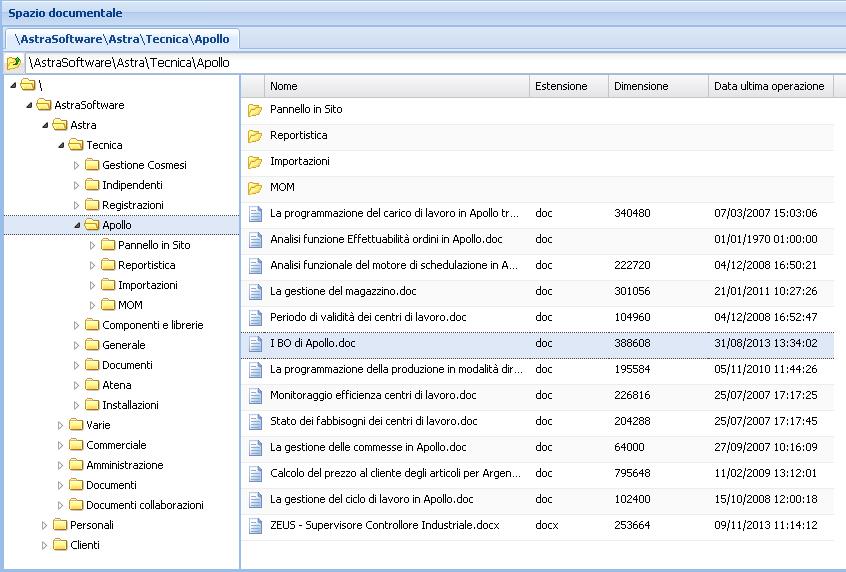The image size is (846, 572).
Task: Select Documenti folder under Tecnica in tree
Action: (127, 365)
